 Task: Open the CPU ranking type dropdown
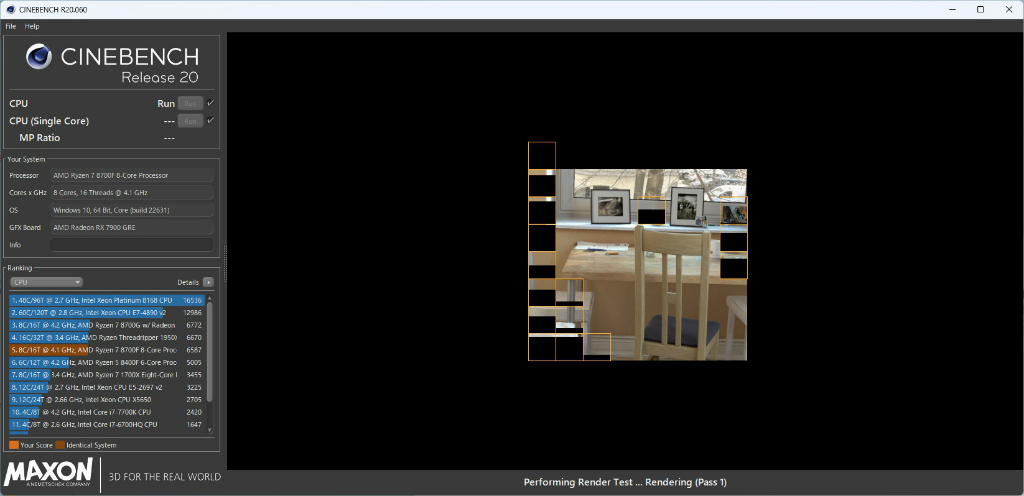[46, 283]
